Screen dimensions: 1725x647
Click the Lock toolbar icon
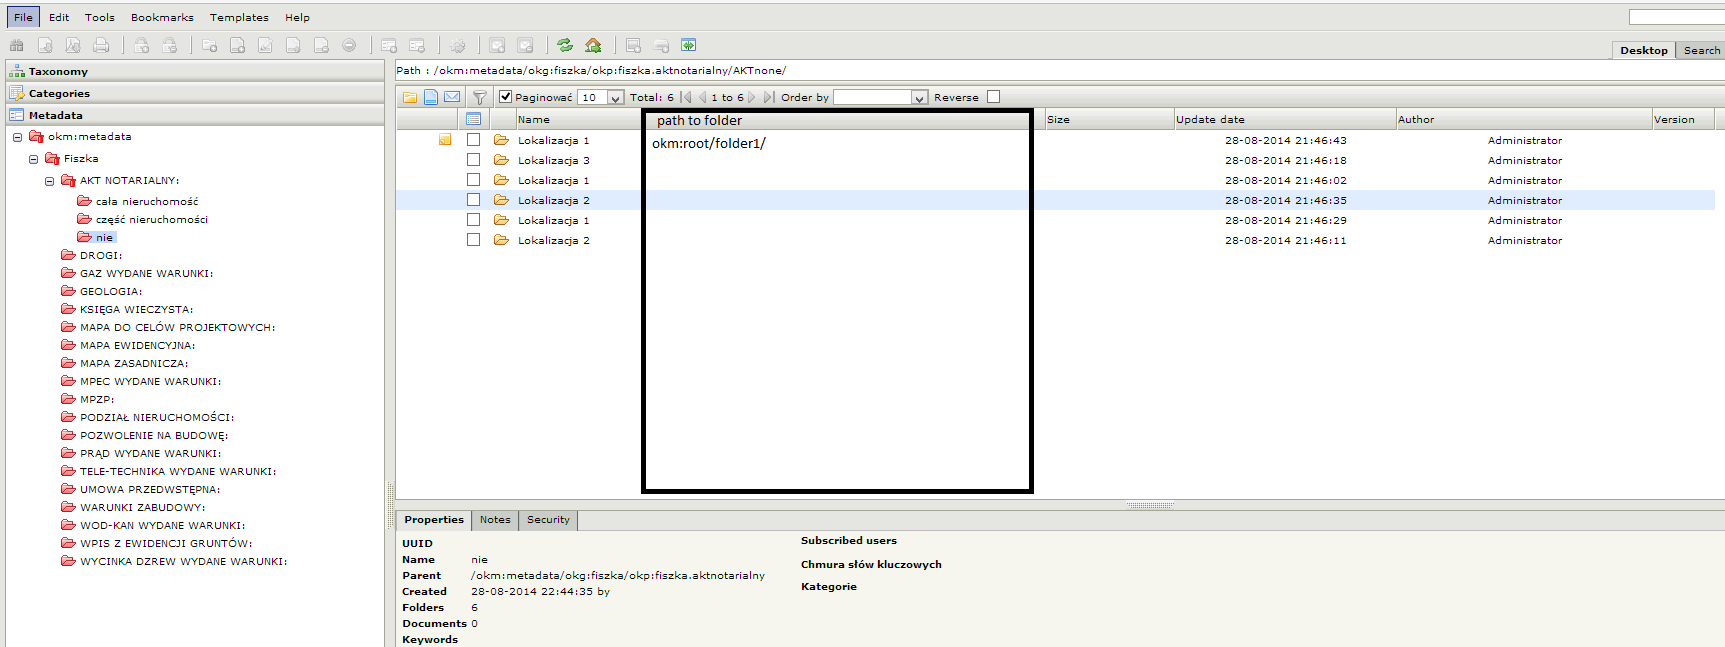[x=142, y=45]
